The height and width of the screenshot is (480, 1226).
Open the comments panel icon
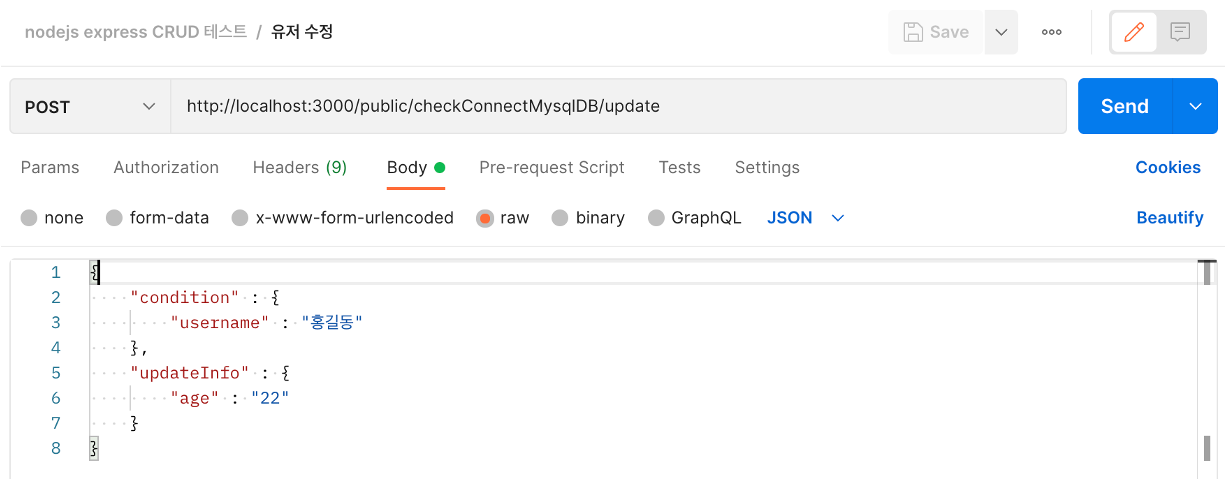click(1181, 32)
